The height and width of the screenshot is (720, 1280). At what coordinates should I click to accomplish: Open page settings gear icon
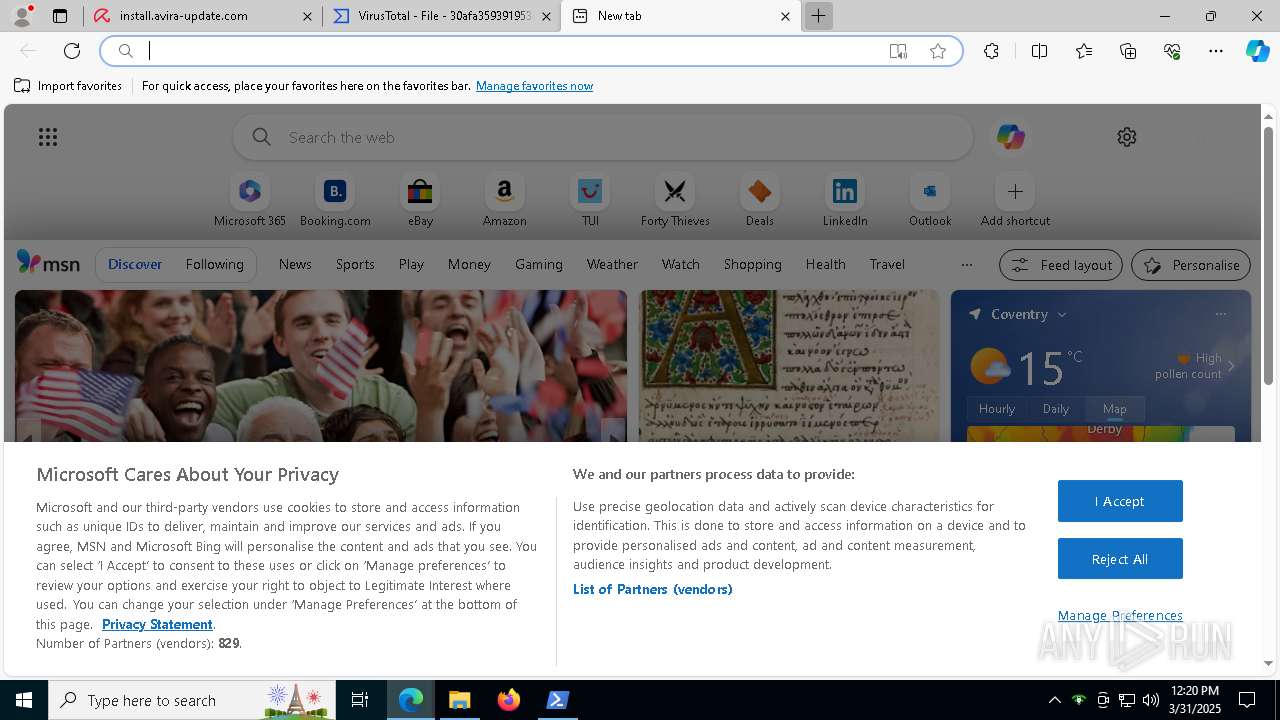[x=1127, y=137]
